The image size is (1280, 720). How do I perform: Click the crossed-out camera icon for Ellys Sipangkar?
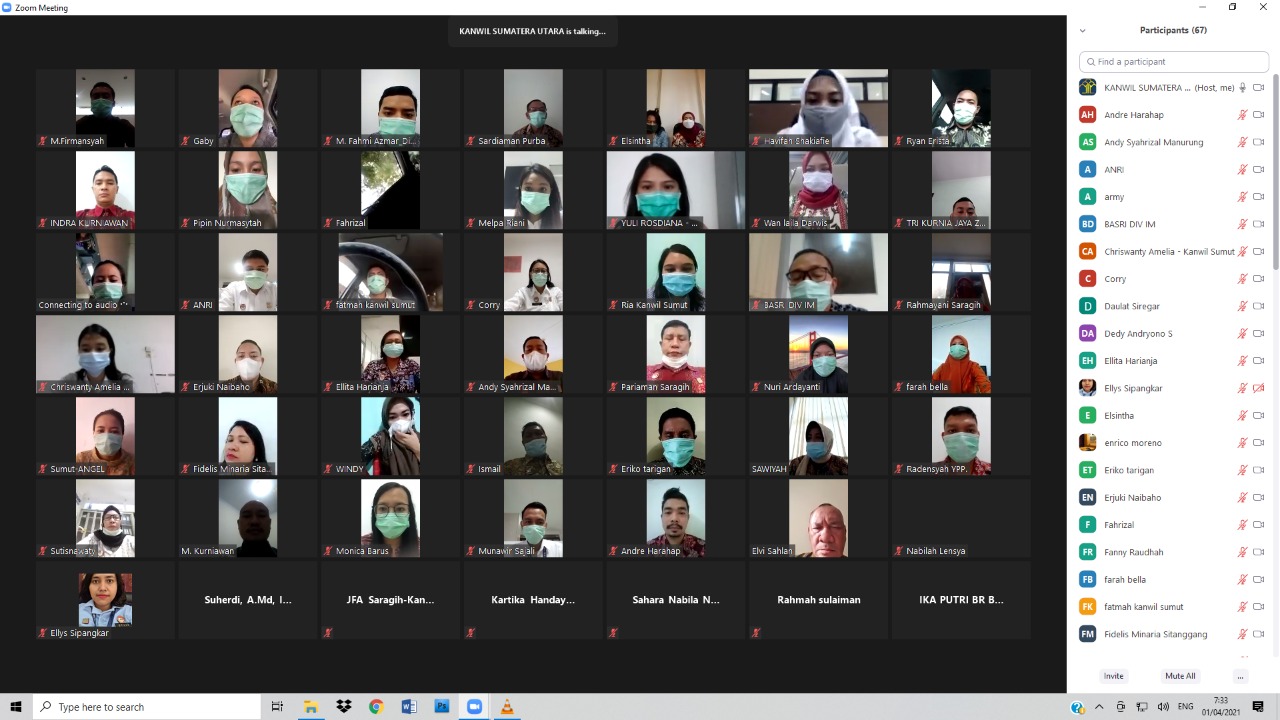click(1259, 388)
